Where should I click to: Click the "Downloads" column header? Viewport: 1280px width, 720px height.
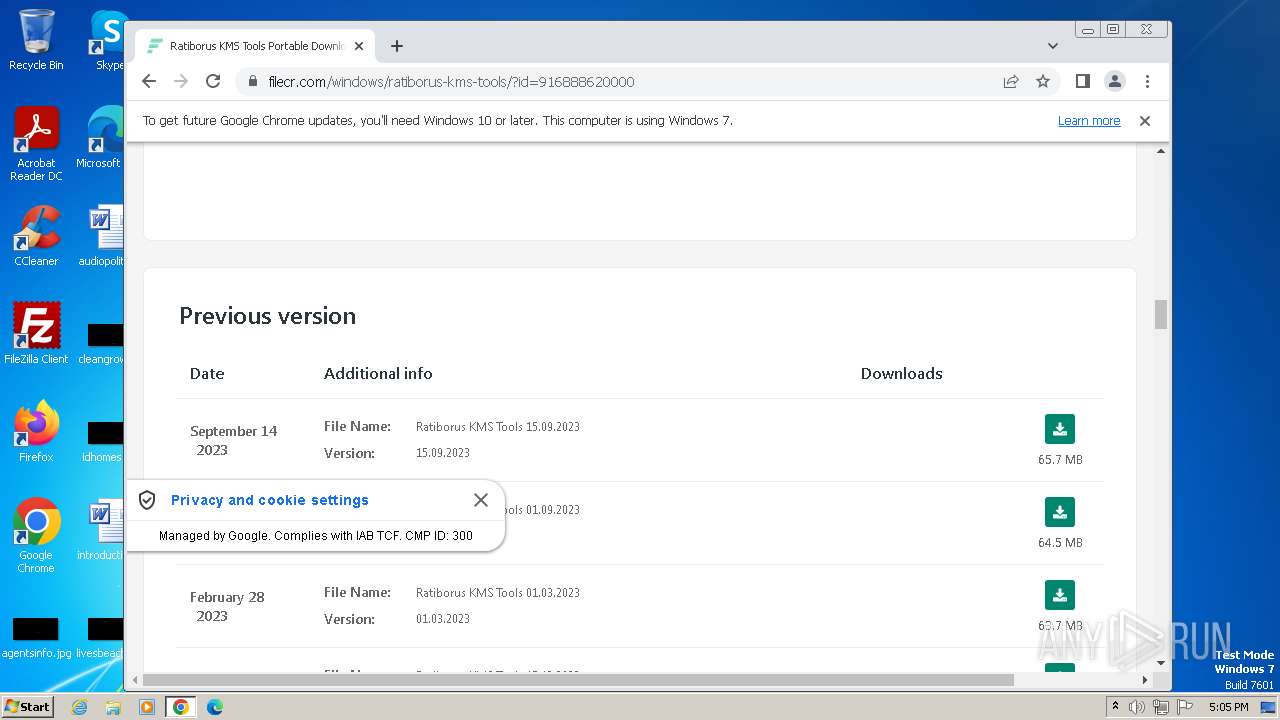[x=902, y=374]
